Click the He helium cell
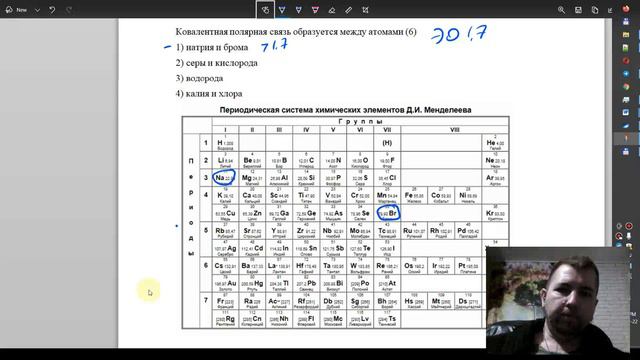This screenshot has width=640, height=360. [495, 143]
